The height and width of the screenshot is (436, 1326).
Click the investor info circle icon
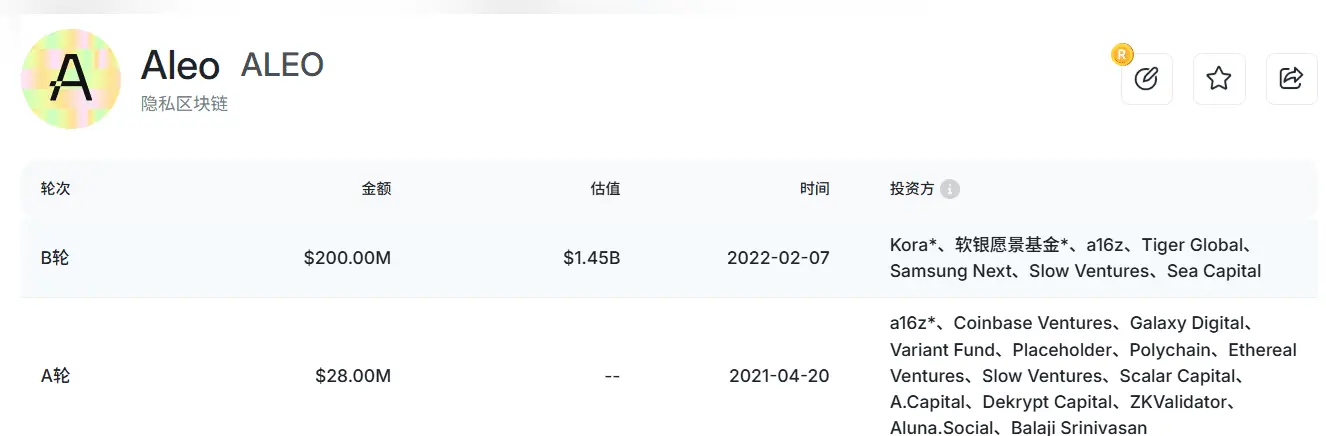950,189
